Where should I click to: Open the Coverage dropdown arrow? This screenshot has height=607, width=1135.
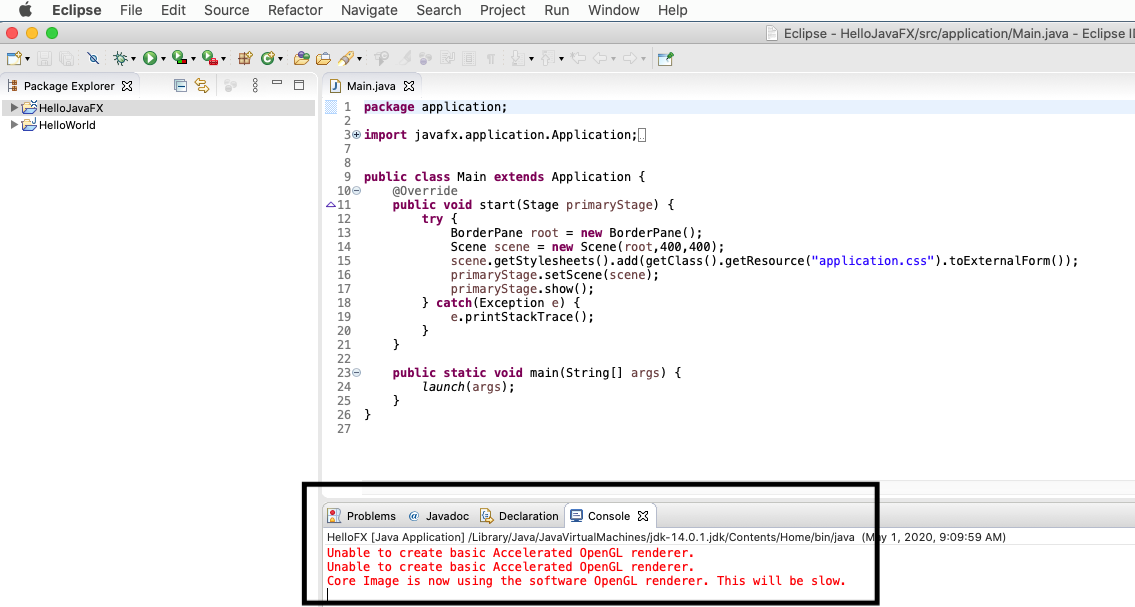[x=193, y=59]
